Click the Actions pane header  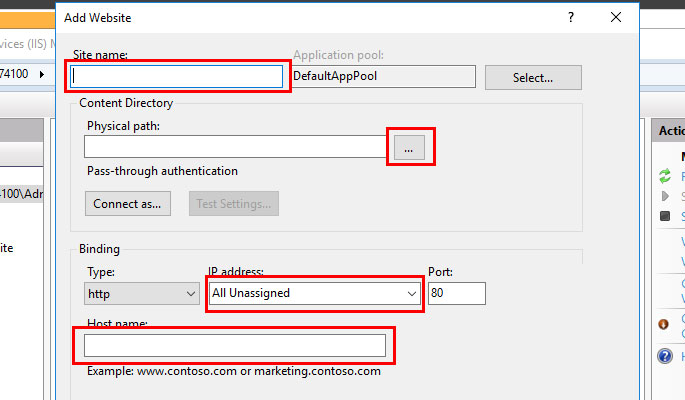coord(668,131)
